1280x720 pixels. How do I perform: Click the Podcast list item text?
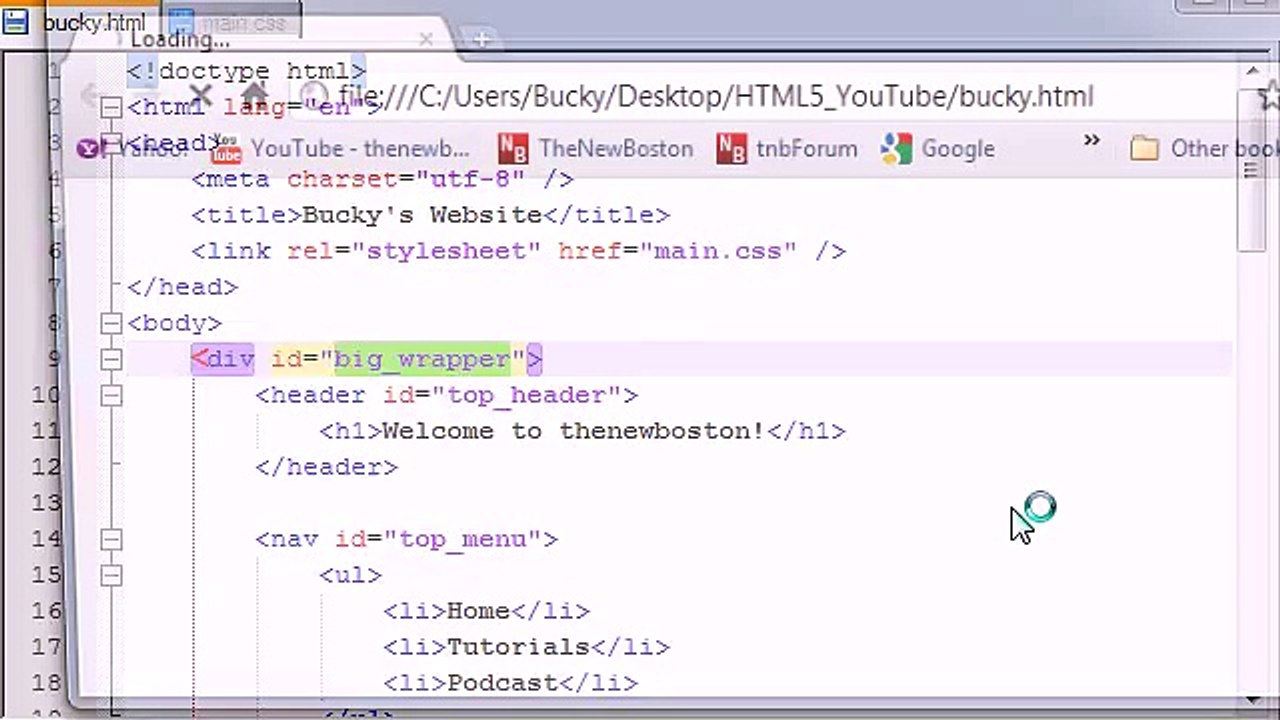pos(502,683)
